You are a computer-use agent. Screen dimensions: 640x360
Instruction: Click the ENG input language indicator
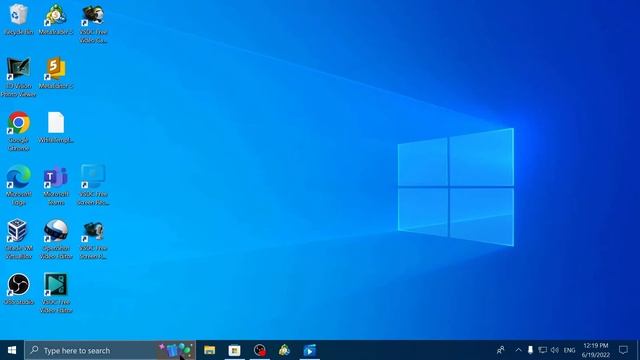point(569,350)
